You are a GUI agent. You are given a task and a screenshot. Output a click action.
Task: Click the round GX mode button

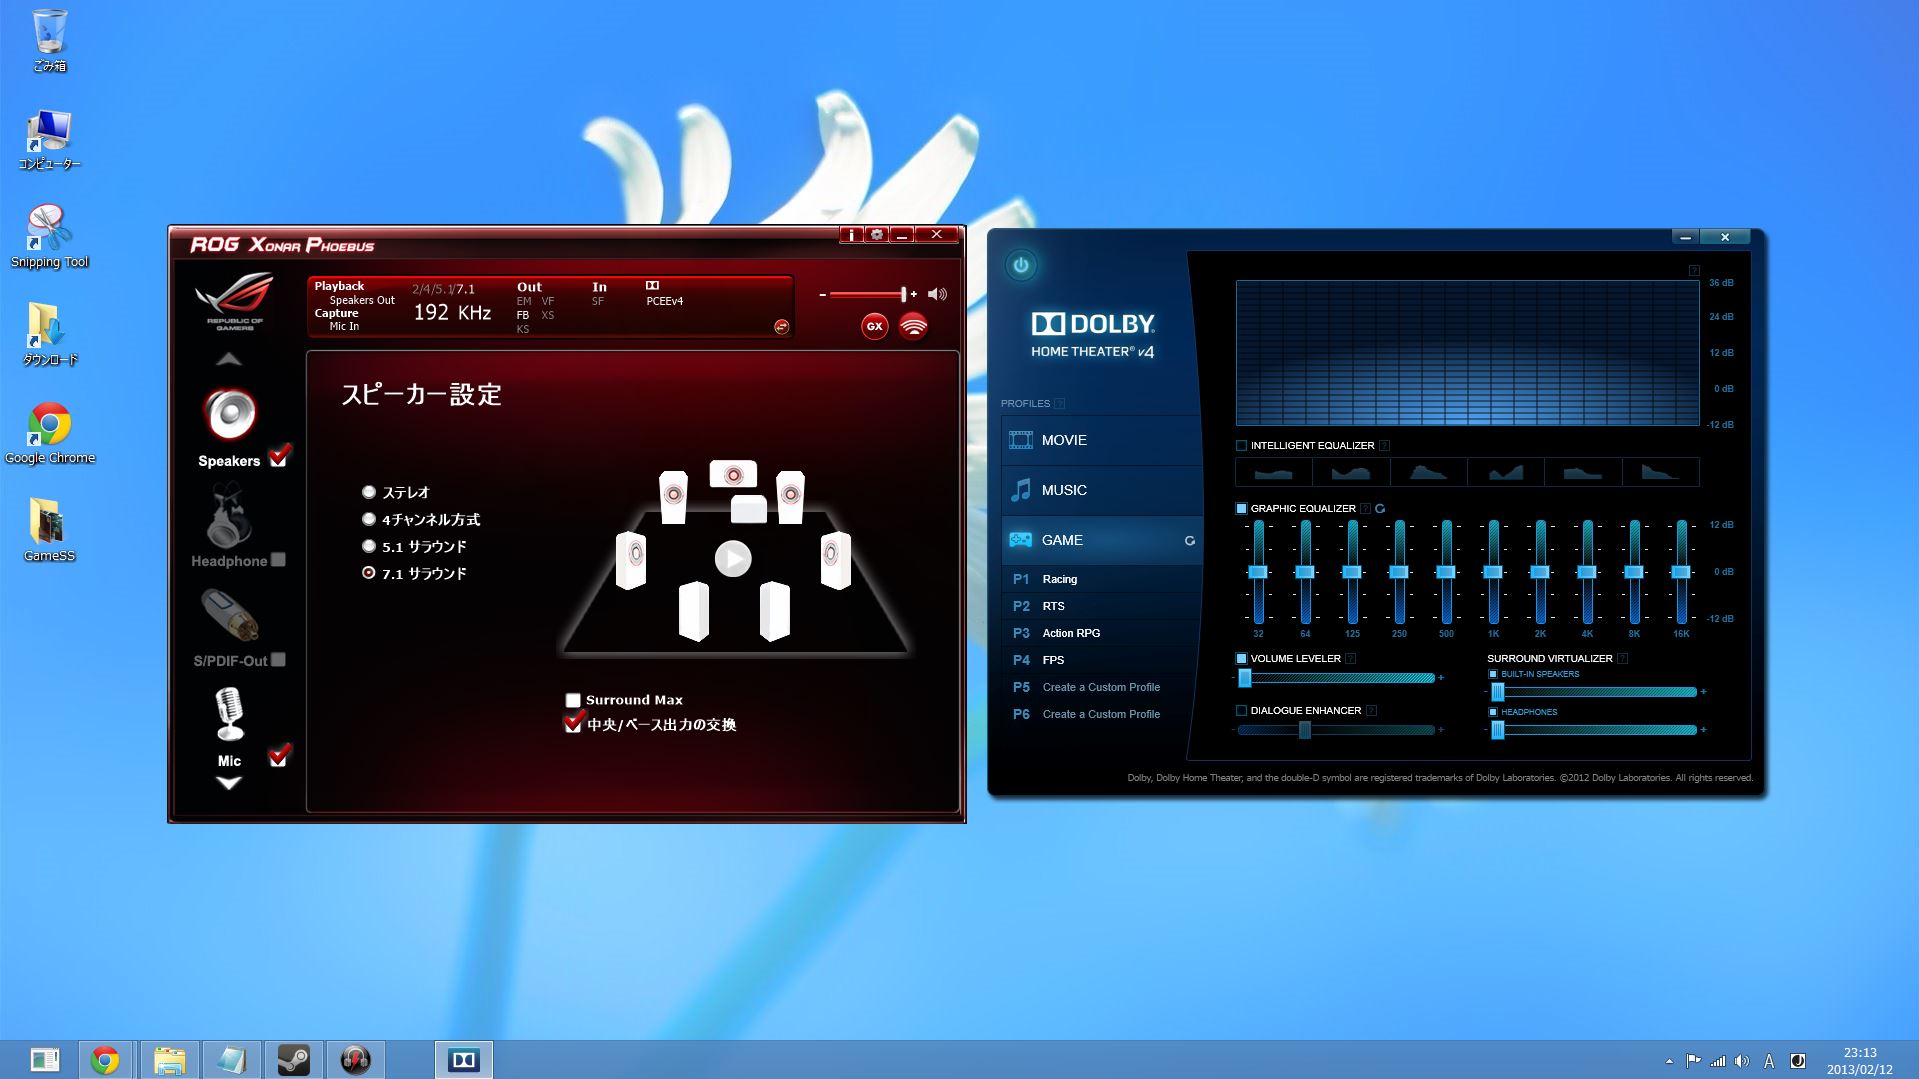[875, 326]
